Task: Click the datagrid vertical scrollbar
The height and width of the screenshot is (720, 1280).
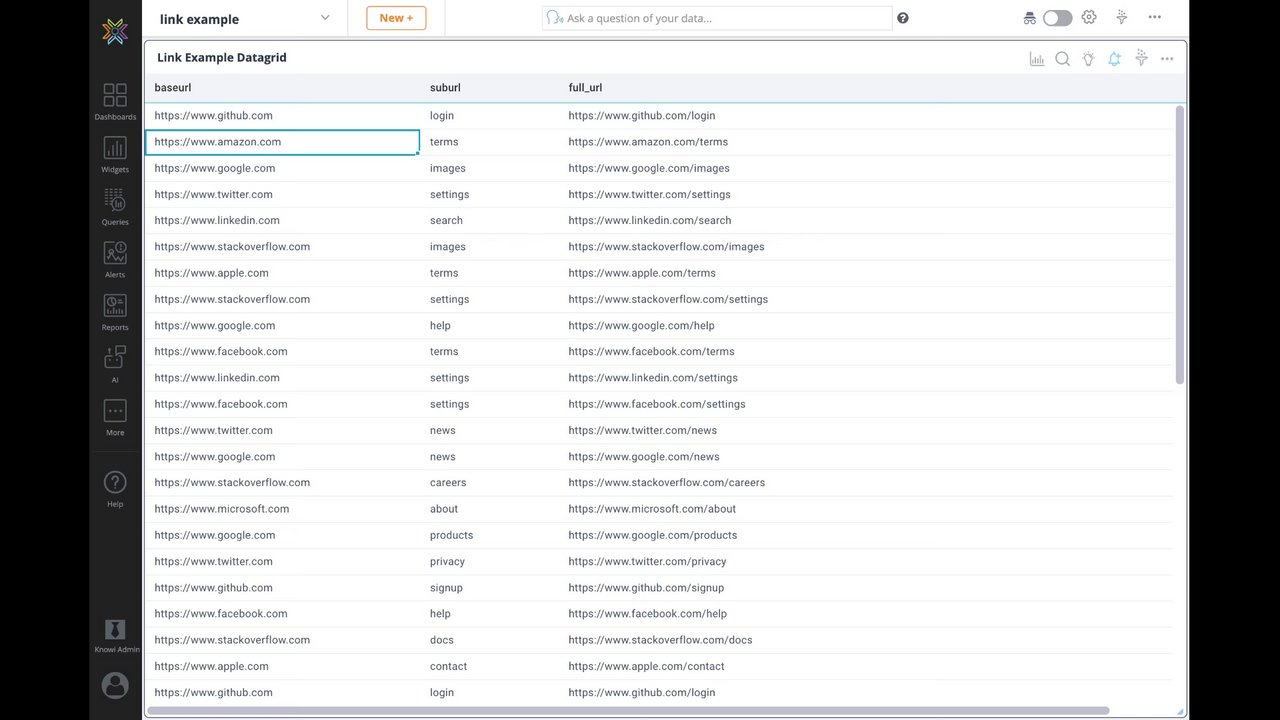Action: pyautogui.click(x=1180, y=245)
